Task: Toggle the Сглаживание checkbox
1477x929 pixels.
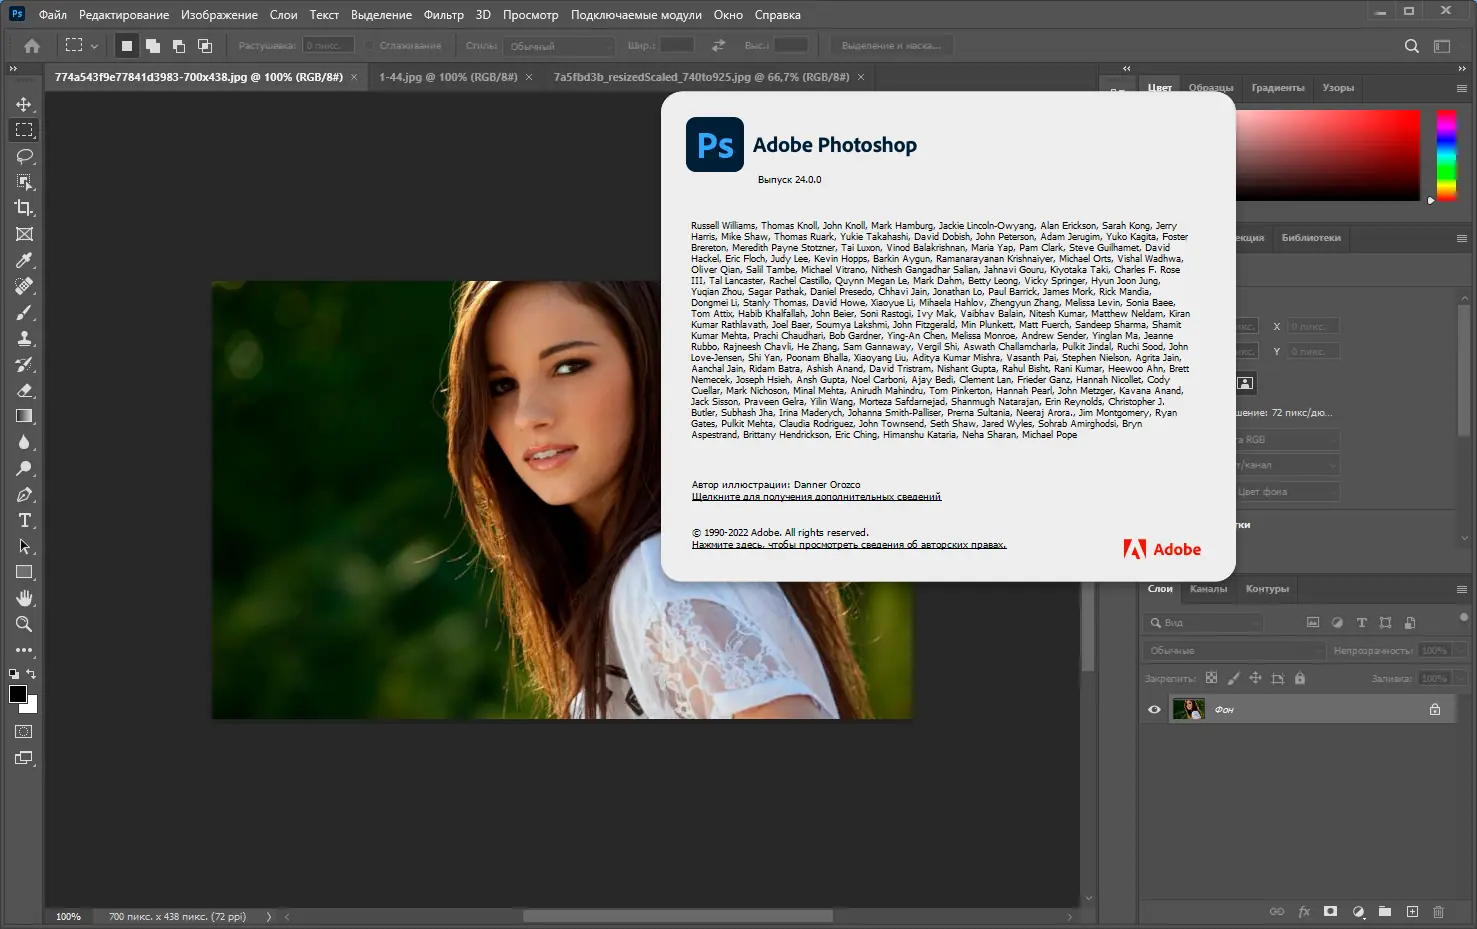Action: coord(370,46)
